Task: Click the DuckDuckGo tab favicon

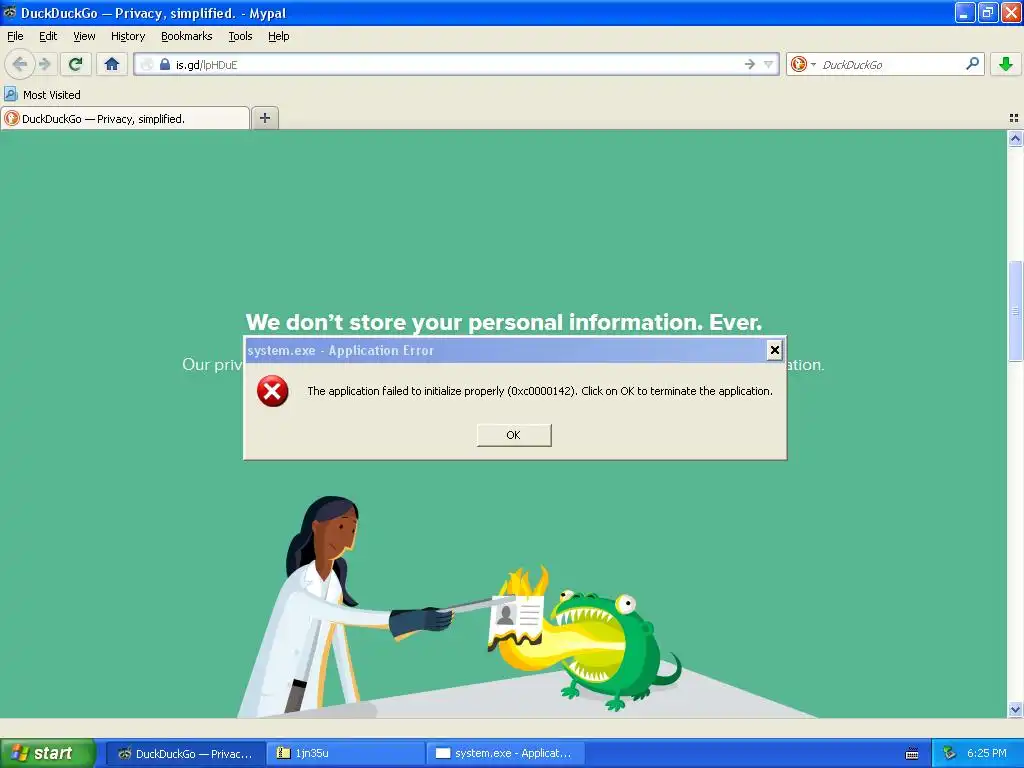Action: pyautogui.click(x=12, y=118)
